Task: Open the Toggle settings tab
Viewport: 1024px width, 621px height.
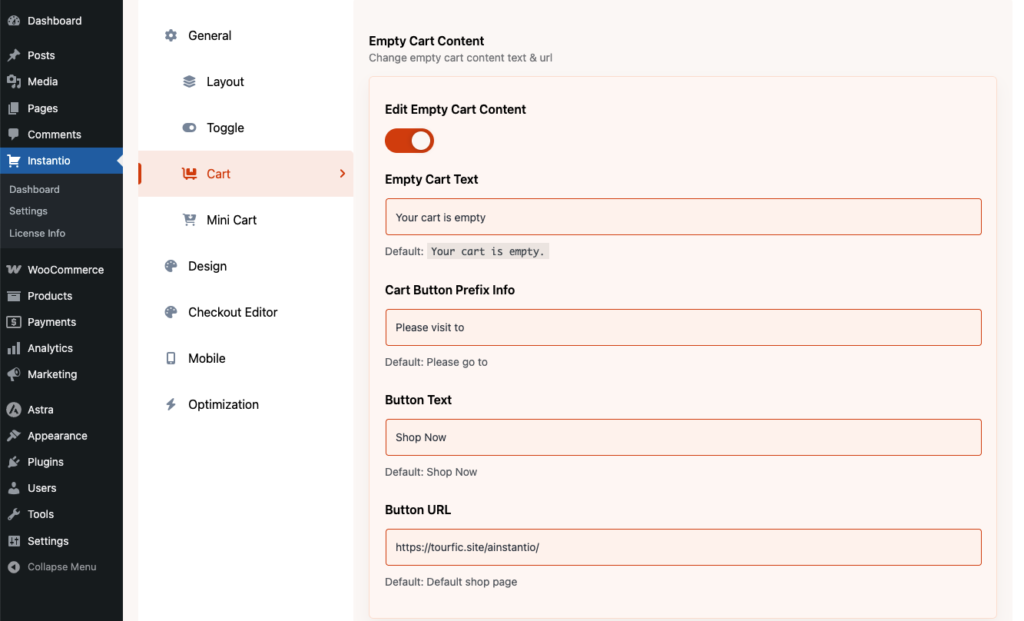Action: tap(225, 128)
